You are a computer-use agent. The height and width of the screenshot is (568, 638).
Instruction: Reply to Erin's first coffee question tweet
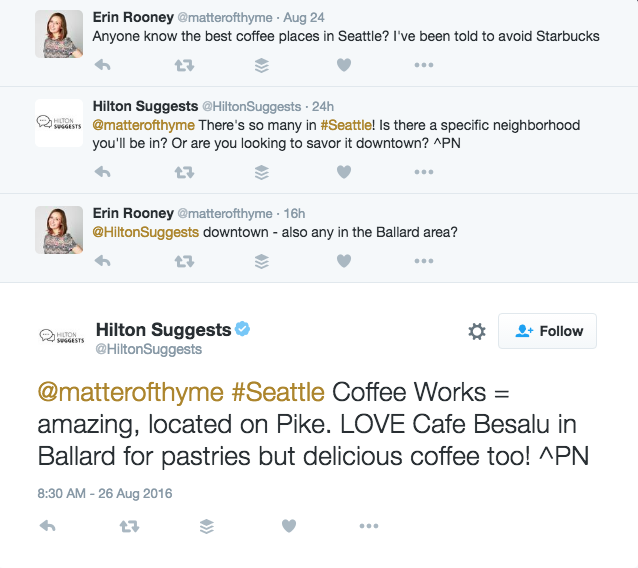[101, 65]
